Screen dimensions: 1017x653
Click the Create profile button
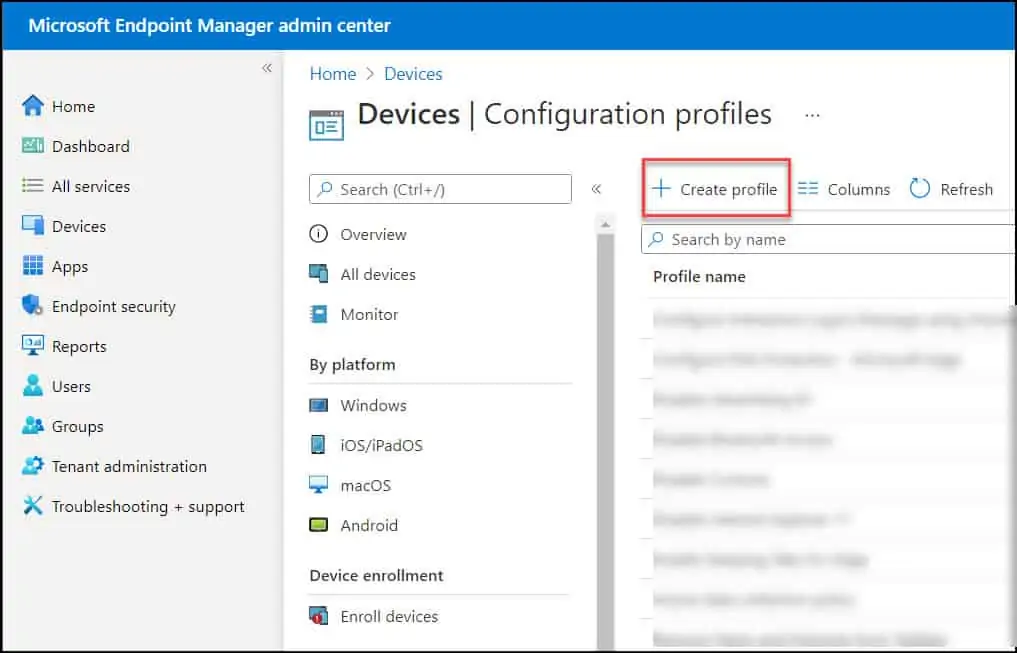tap(716, 188)
